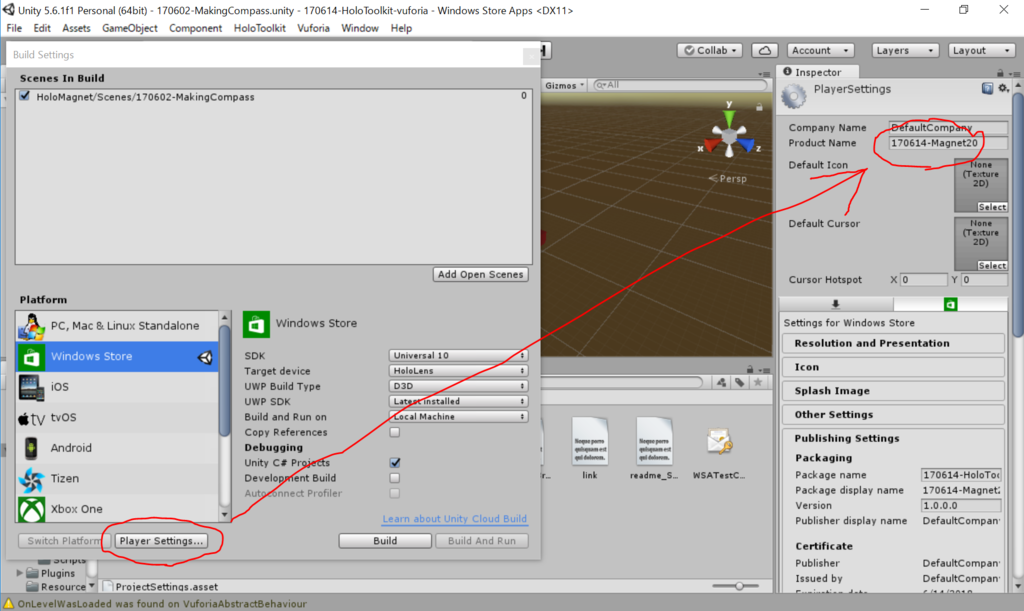
Task: Open the Layout dropdown
Action: tap(980, 50)
